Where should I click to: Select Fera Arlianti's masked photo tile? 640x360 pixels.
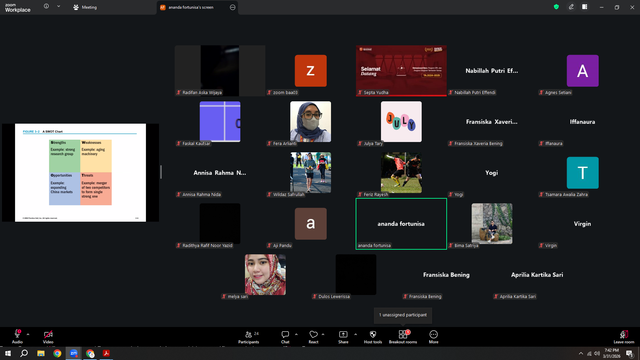pos(311,122)
